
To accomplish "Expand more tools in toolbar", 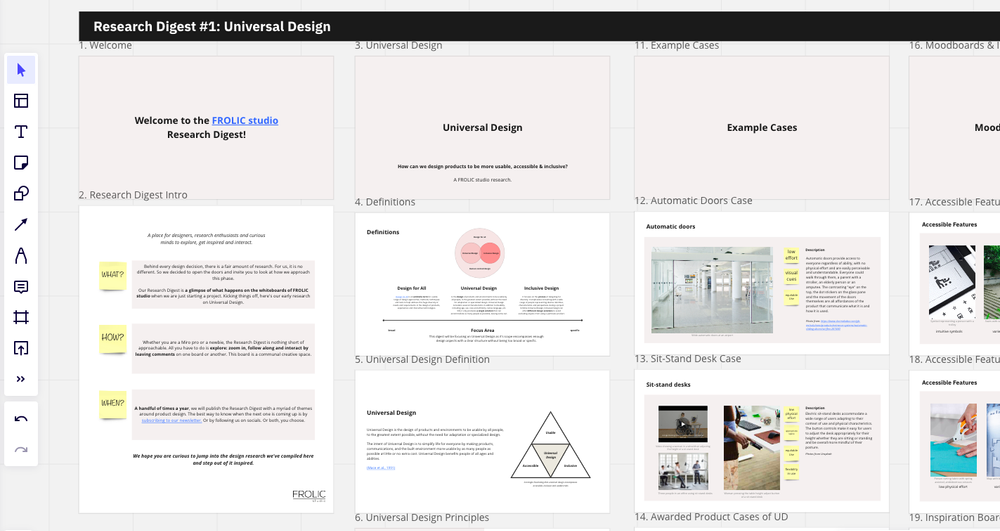I will (x=21, y=379).
